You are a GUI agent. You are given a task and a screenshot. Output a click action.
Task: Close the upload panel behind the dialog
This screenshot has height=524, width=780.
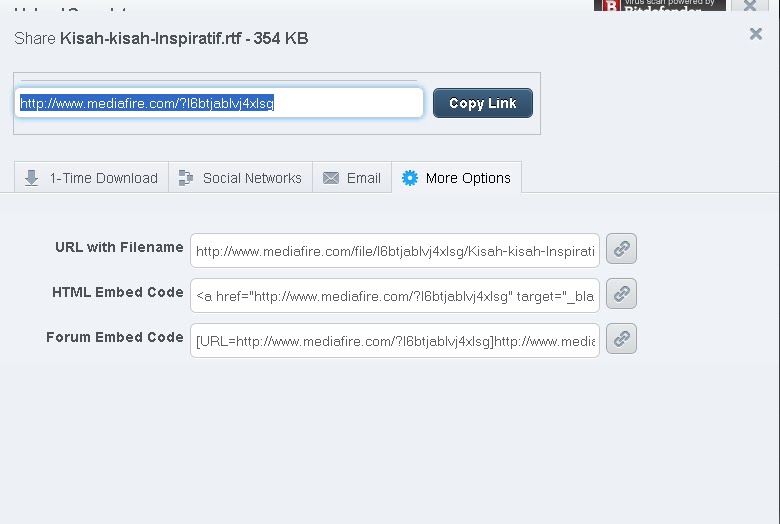tap(750, 5)
